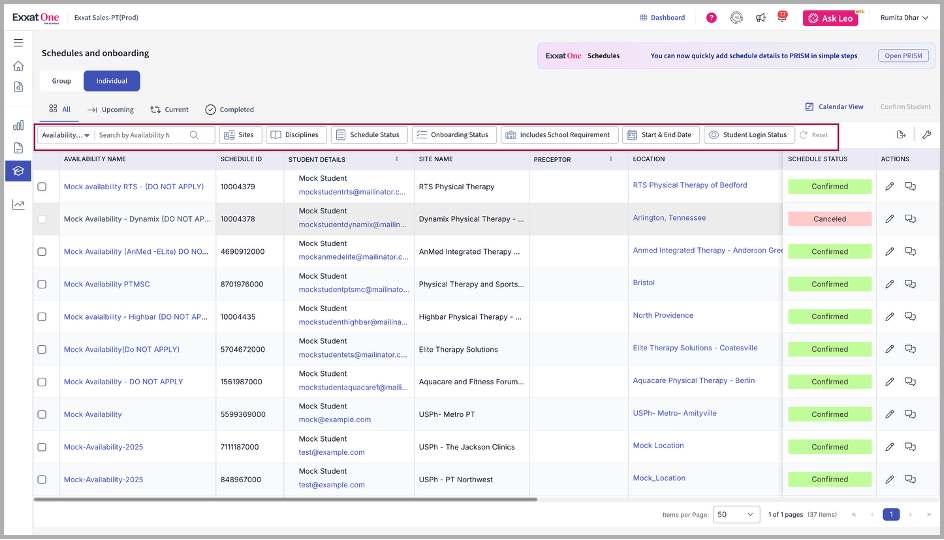This screenshot has height=540, width=944.
Task: Open the bar chart icon in the sidebar
Action: click(18, 125)
